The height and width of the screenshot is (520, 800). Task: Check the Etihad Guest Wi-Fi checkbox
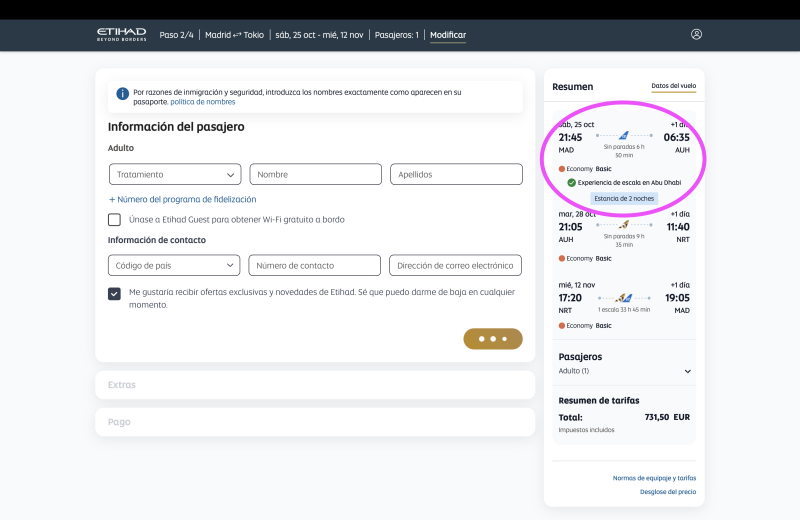(115, 219)
